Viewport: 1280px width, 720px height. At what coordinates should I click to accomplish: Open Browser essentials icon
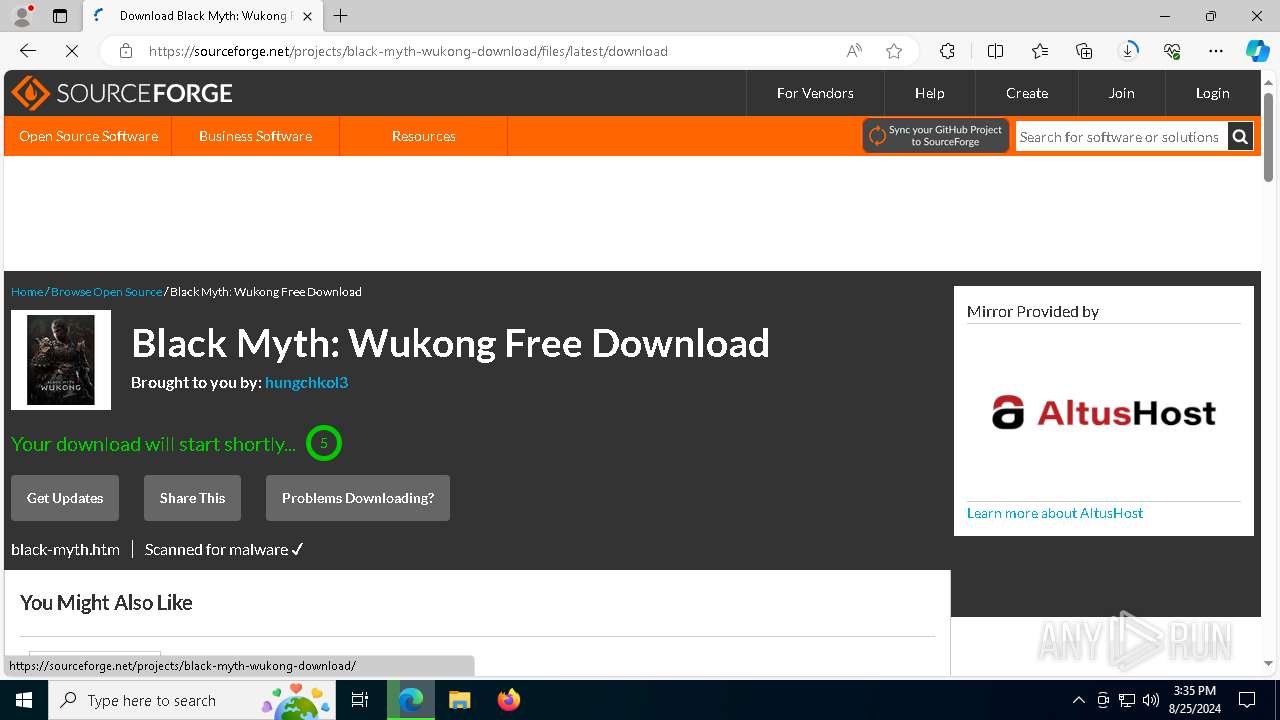(1172, 51)
